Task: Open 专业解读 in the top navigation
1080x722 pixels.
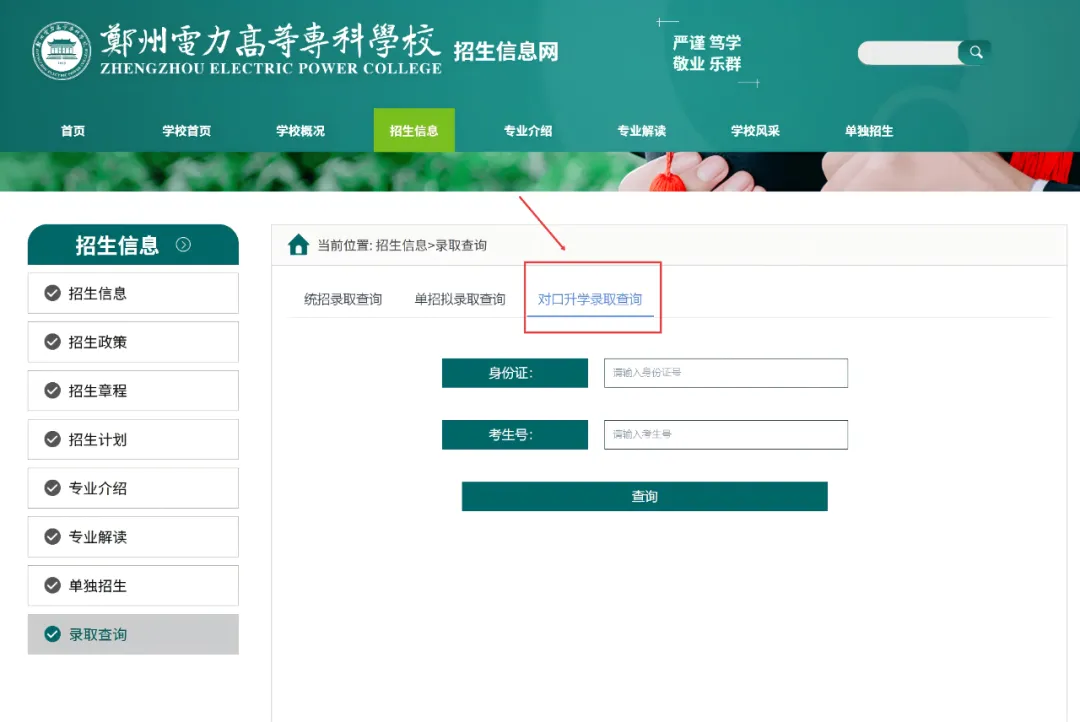Action: 641,131
